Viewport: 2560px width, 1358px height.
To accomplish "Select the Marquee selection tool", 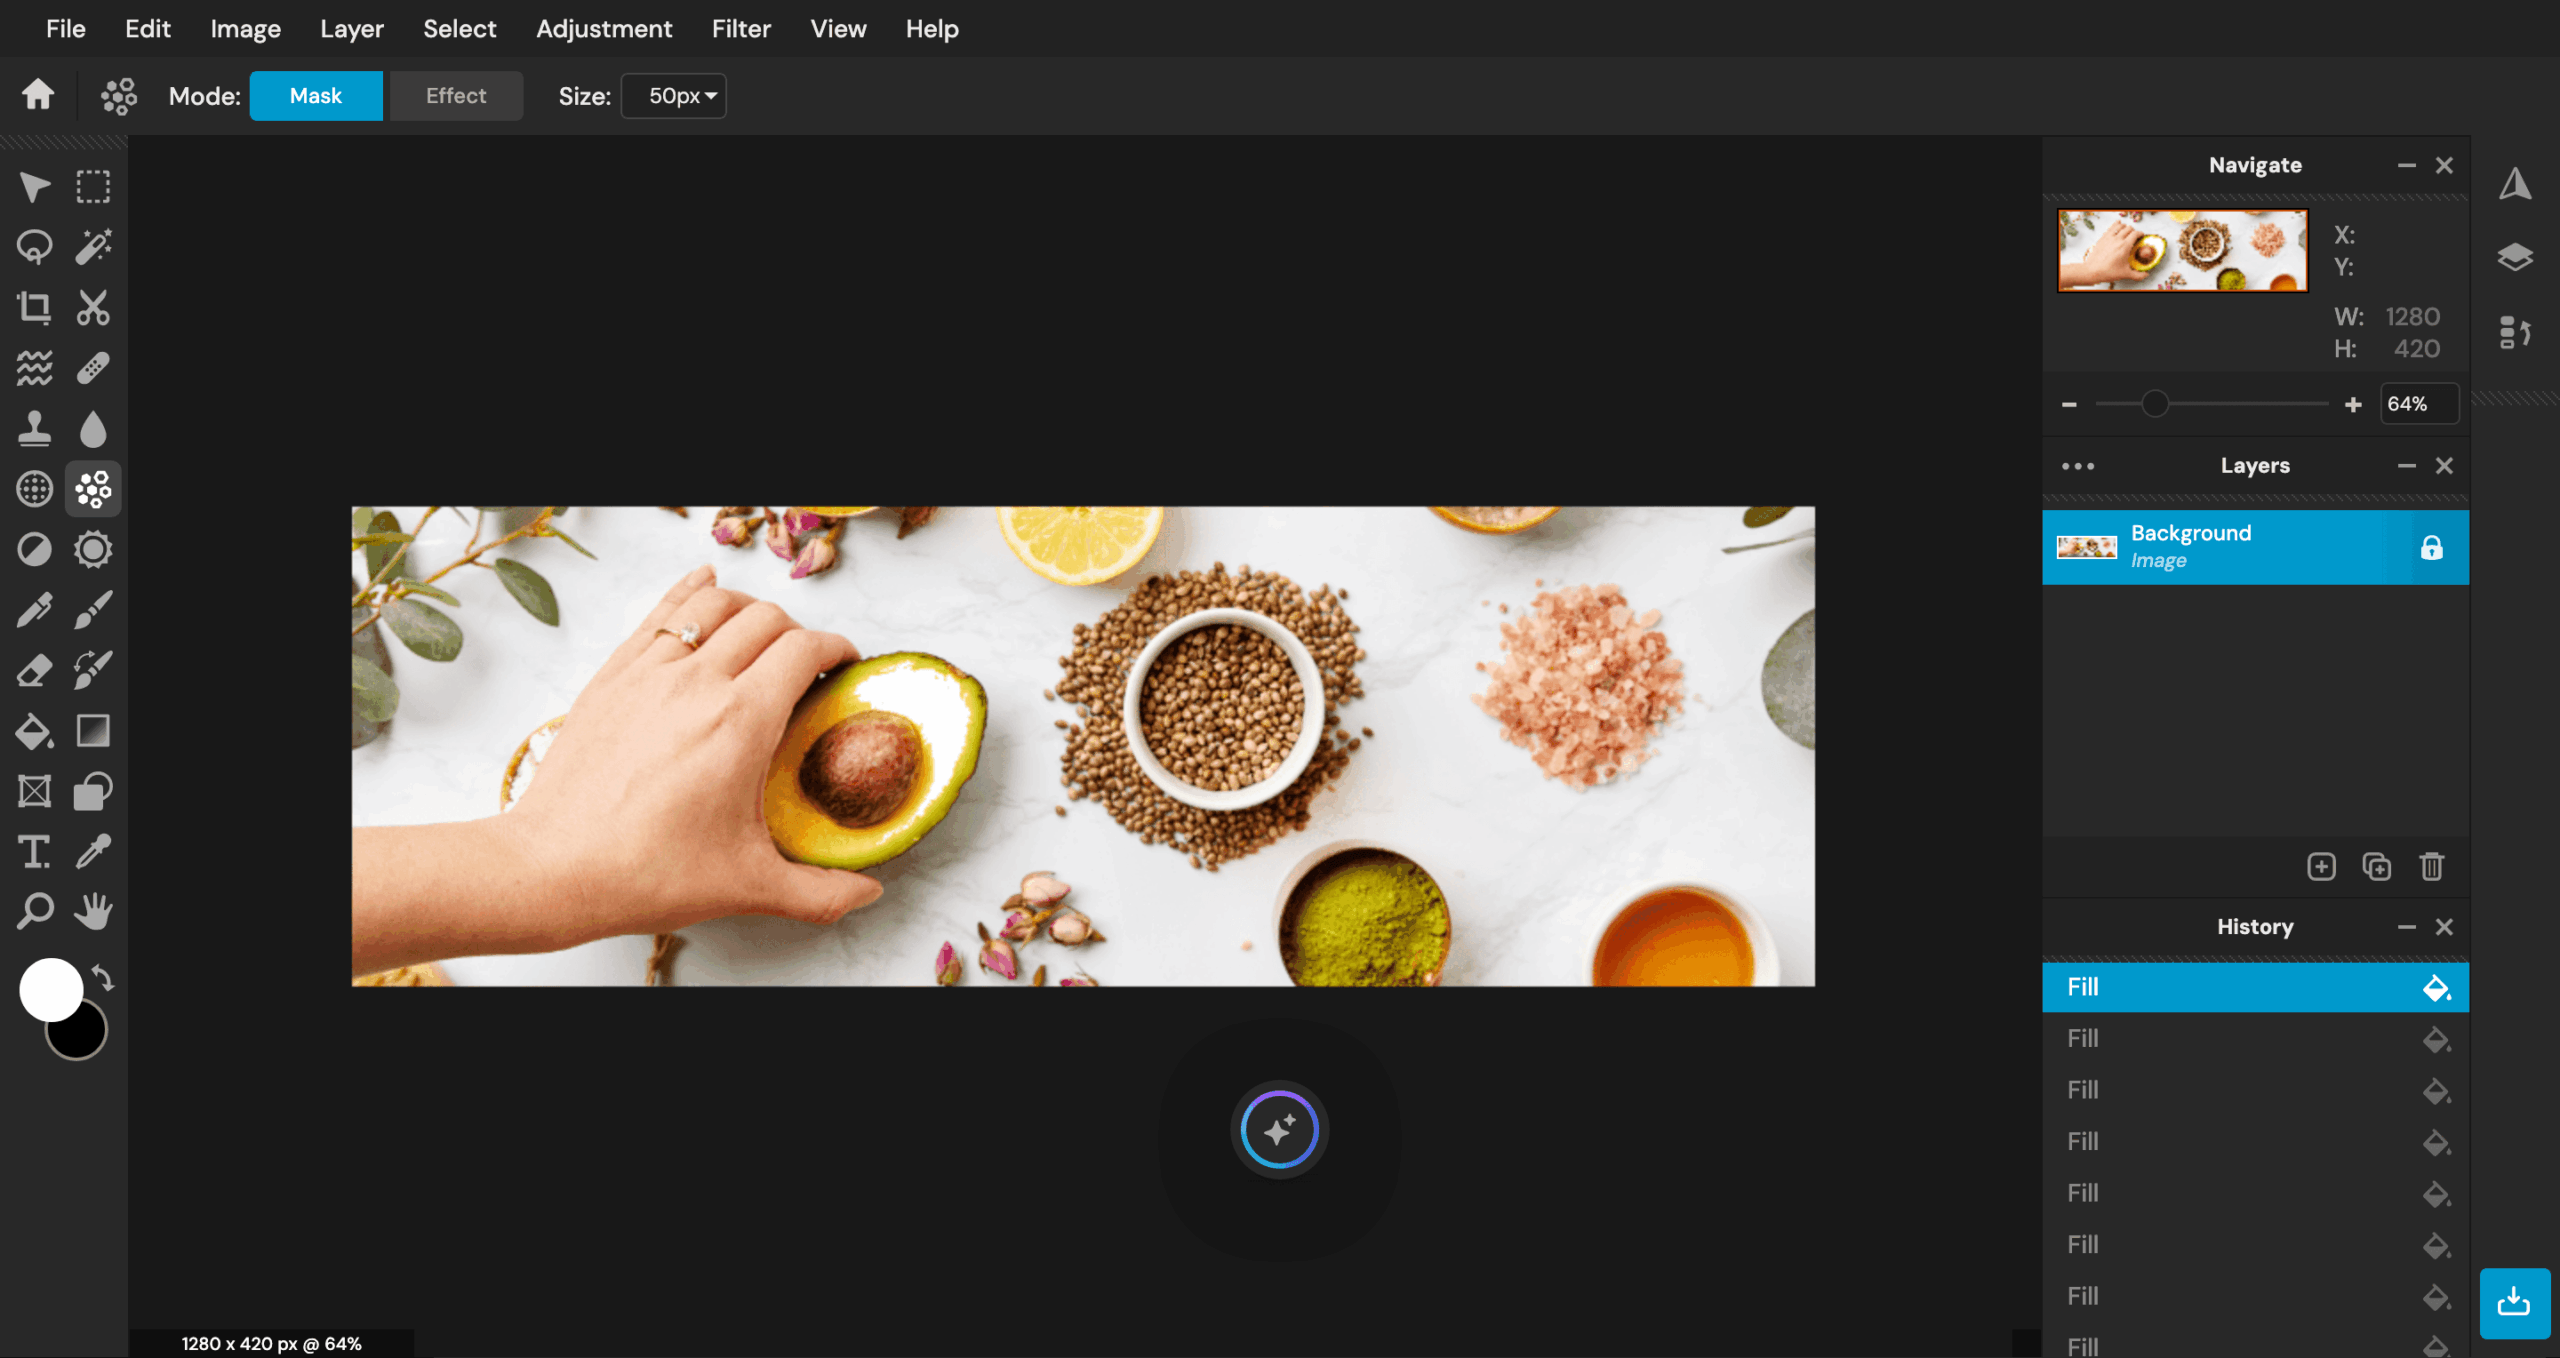I will tap(93, 187).
